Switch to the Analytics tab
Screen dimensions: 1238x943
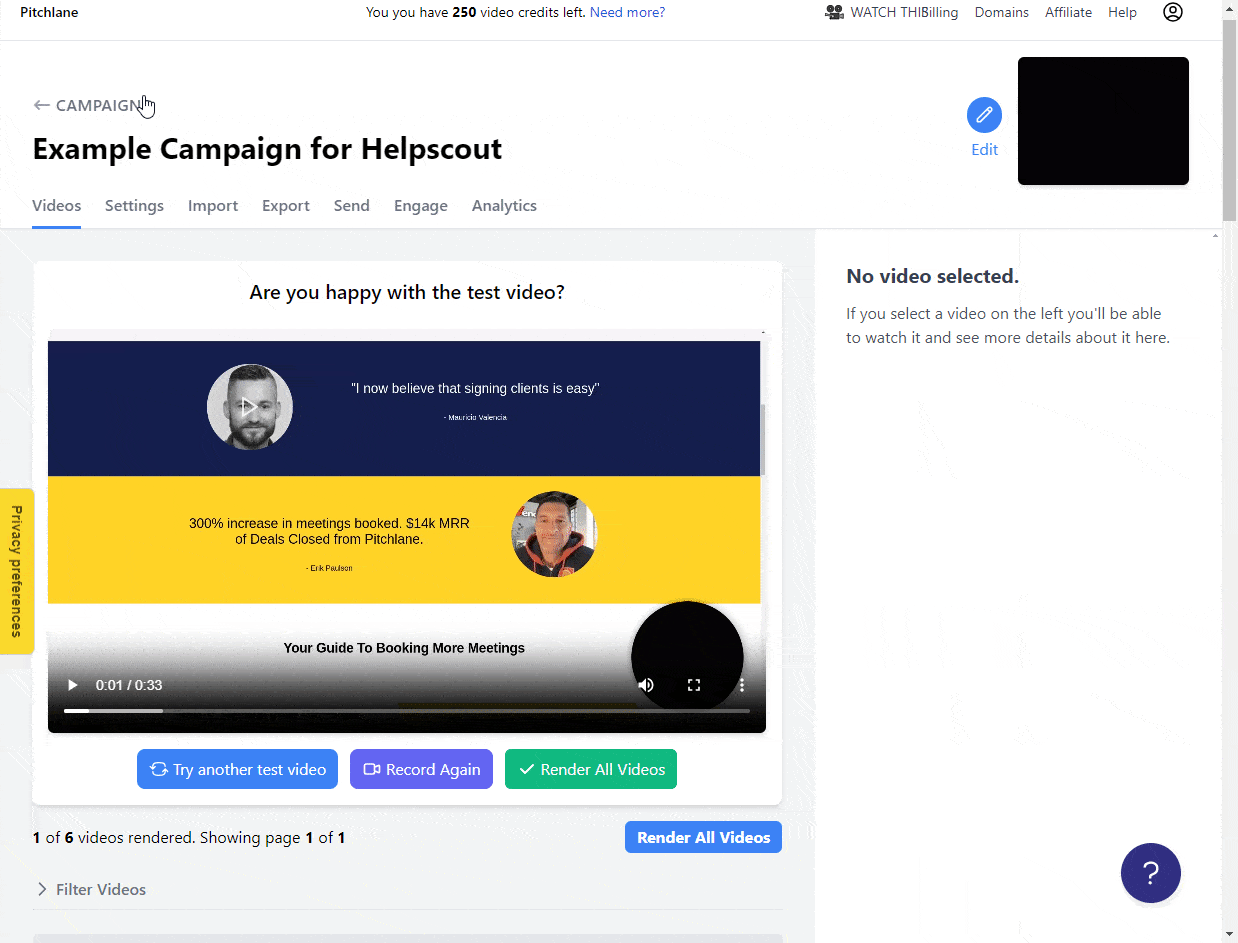[504, 206]
